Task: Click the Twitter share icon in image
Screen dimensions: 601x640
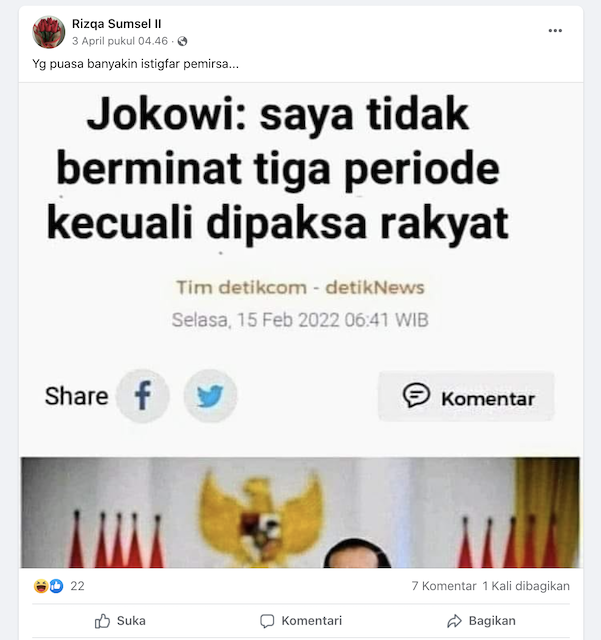Action: tap(210, 396)
